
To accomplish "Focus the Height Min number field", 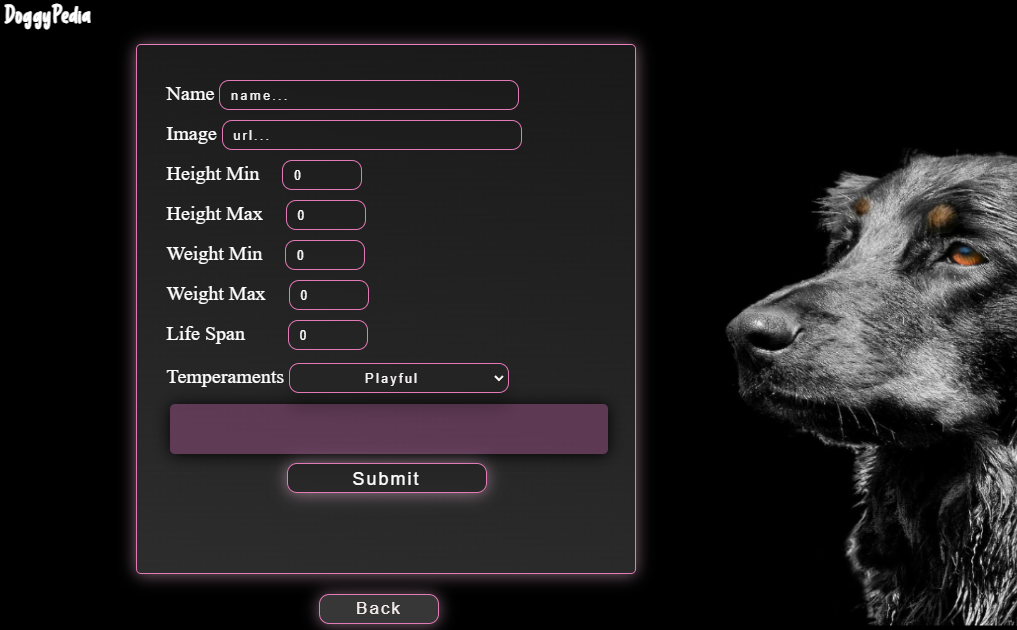I will click(321, 175).
